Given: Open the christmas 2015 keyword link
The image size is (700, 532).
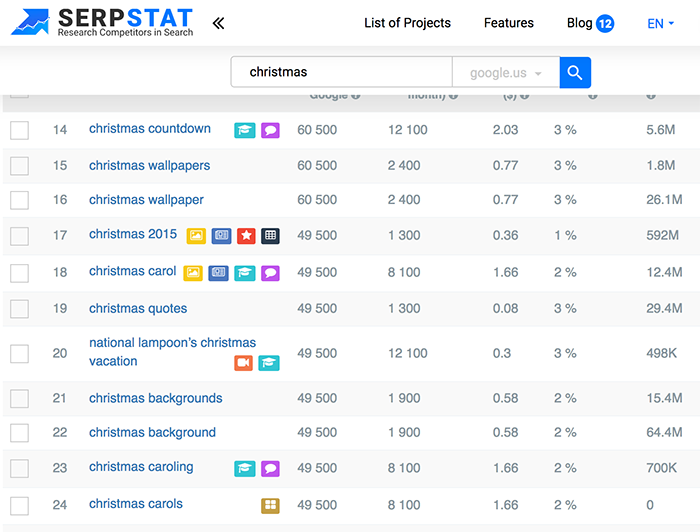Looking at the screenshot, I should (x=133, y=234).
